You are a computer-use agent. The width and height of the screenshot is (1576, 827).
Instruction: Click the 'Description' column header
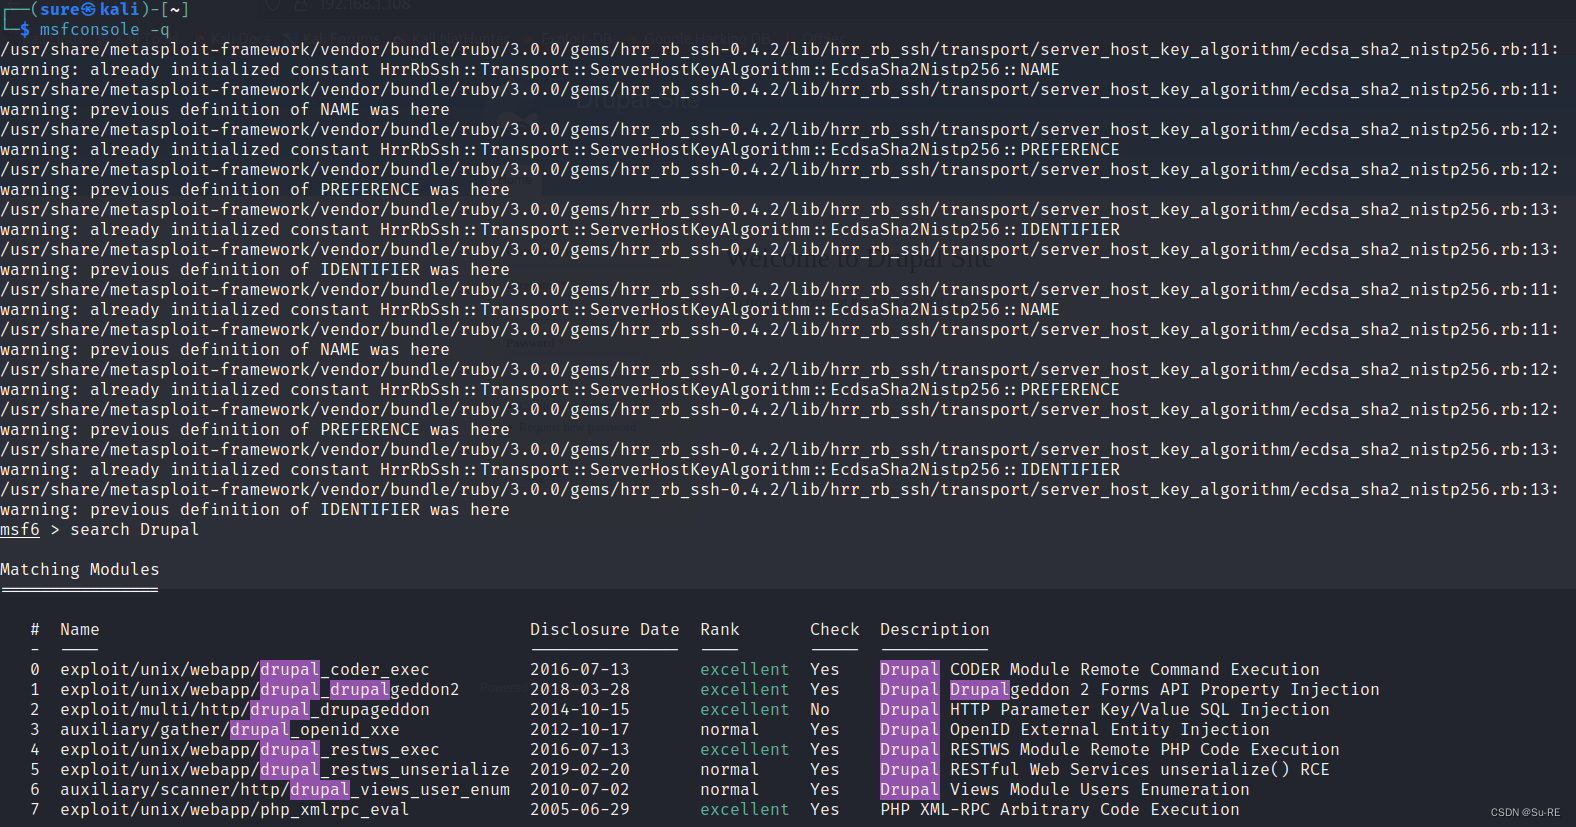935,629
